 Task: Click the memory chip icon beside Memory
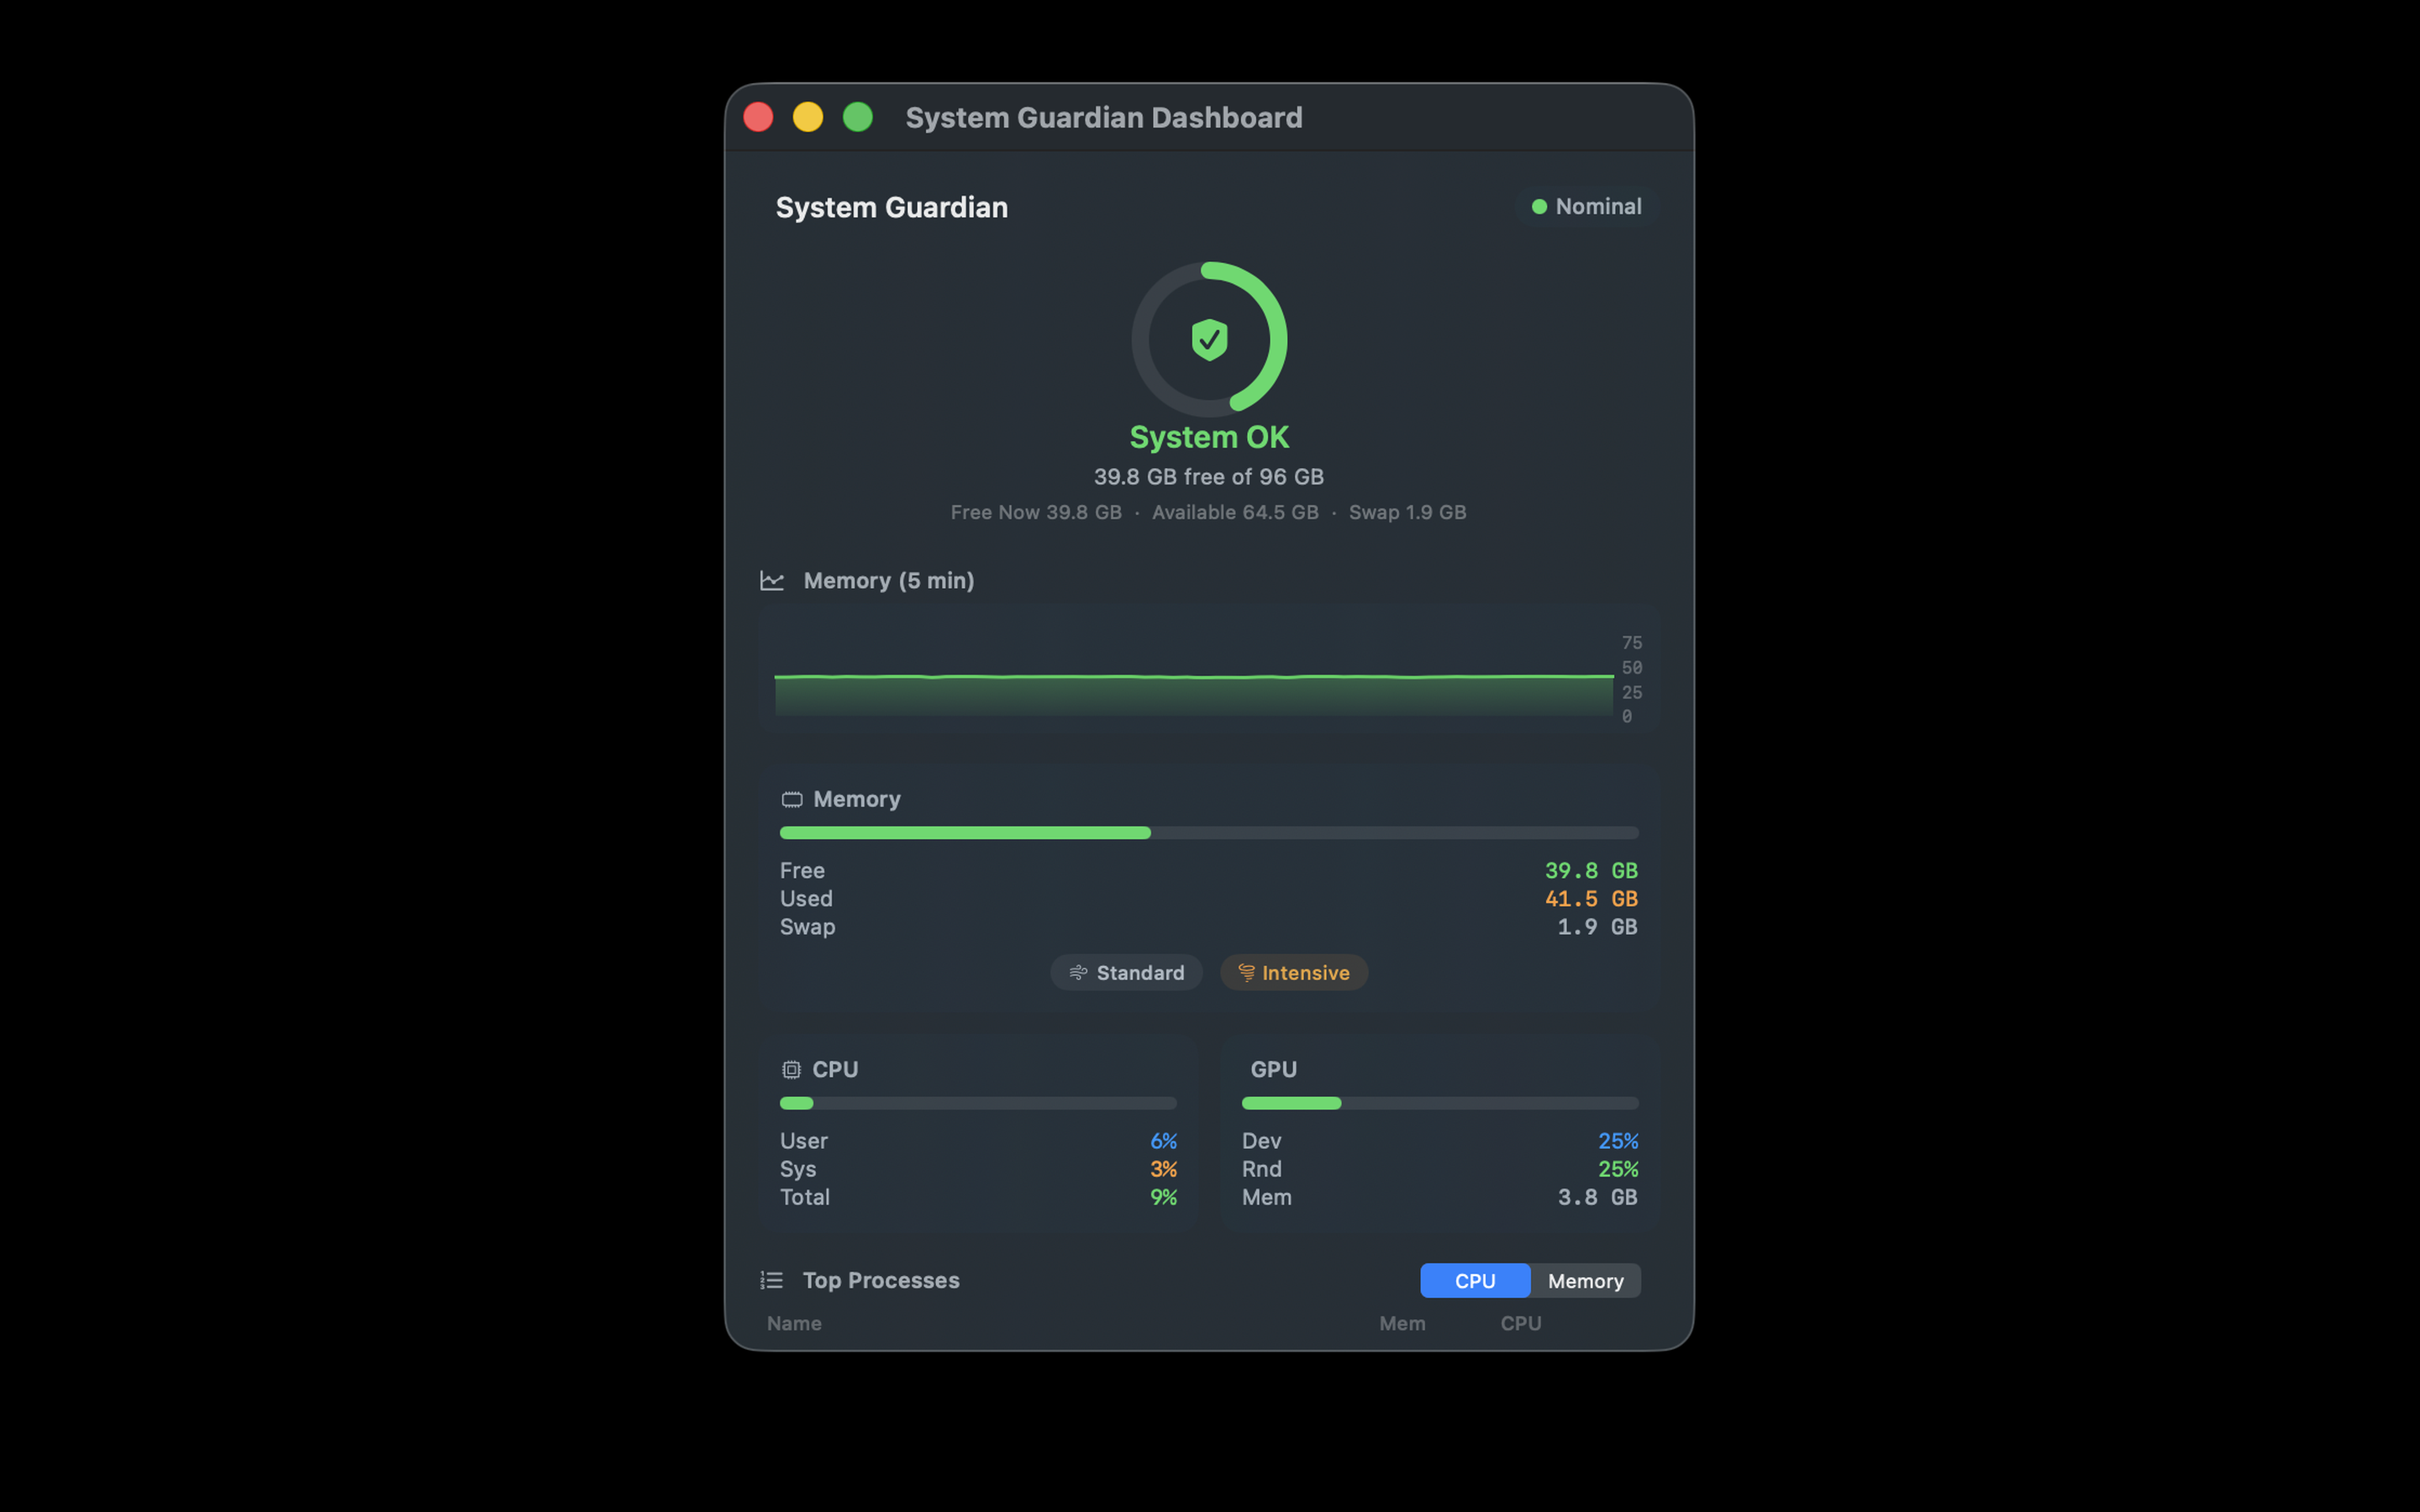click(x=791, y=798)
